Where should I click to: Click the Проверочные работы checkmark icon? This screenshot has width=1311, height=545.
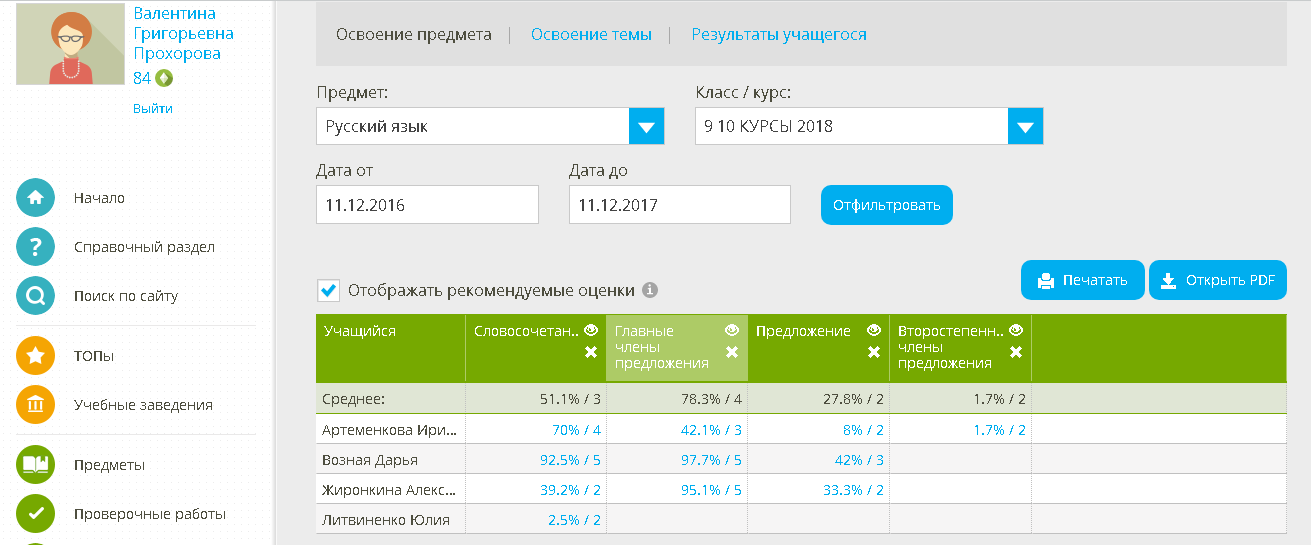tap(35, 513)
